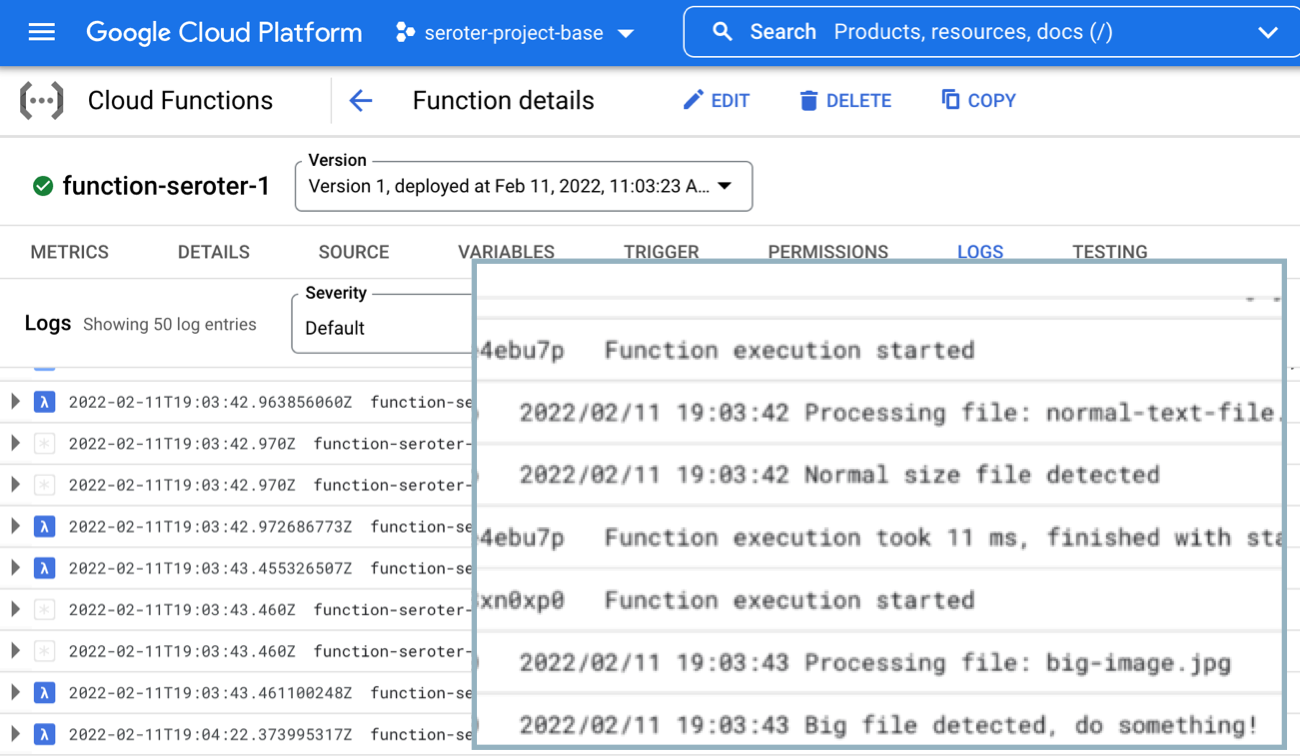The width and height of the screenshot is (1300, 756).
Task: Click lambda icon on 19:04:22.373995317Z log entry
Action: pos(44,734)
